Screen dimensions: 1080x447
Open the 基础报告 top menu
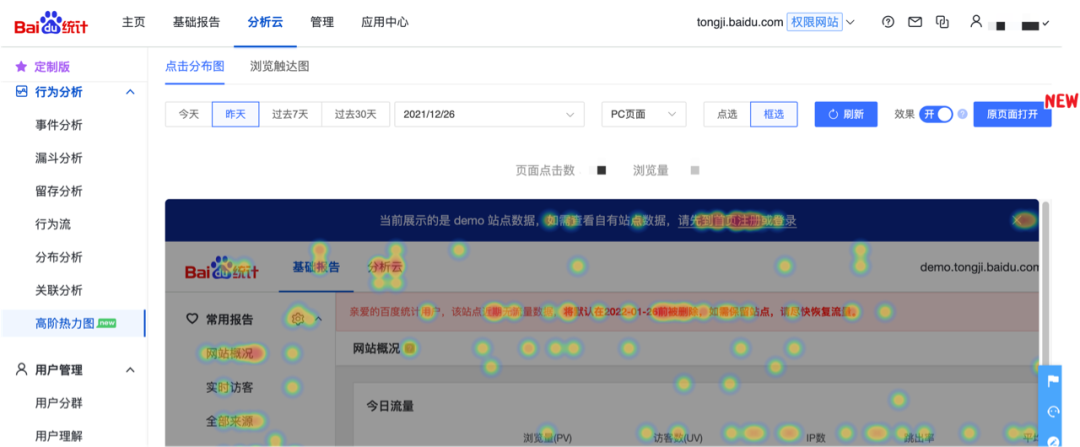click(x=196, y=22)
